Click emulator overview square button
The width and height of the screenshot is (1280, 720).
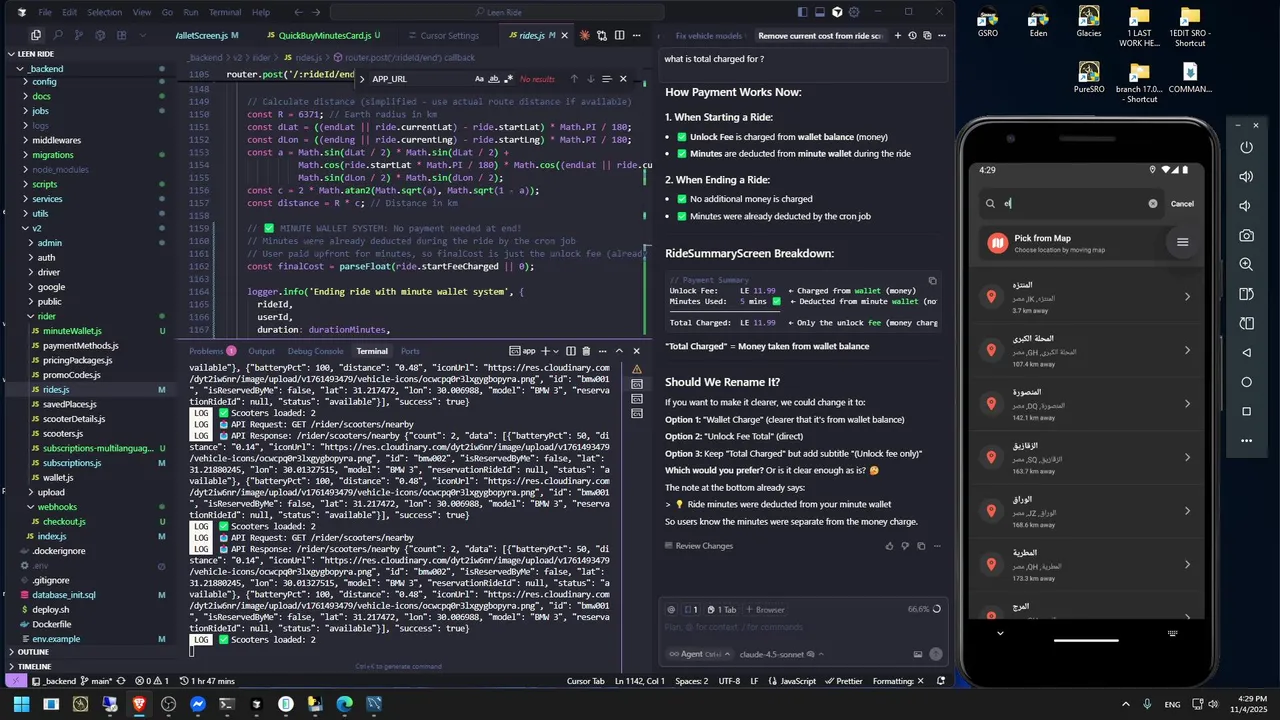click(x=1246, y=411)
